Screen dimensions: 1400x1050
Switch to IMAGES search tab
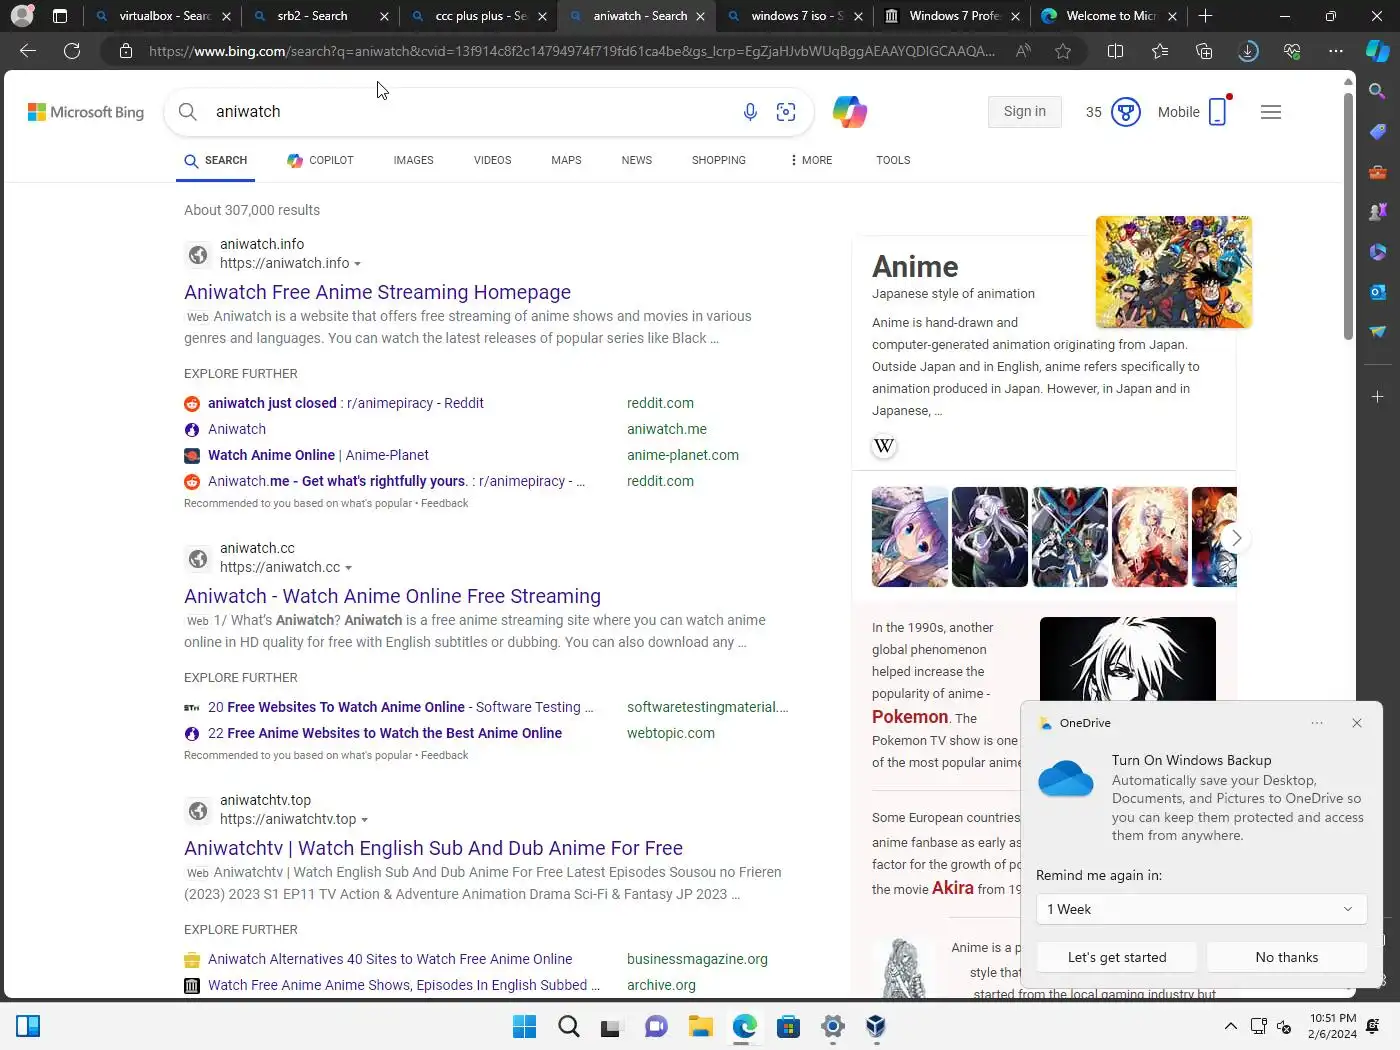click(x=413, y=160)
